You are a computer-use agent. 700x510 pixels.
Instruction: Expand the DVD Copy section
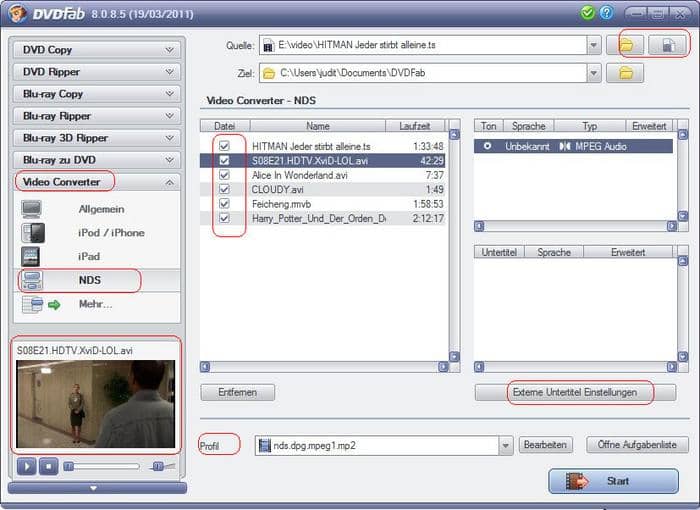pos(97,50)
